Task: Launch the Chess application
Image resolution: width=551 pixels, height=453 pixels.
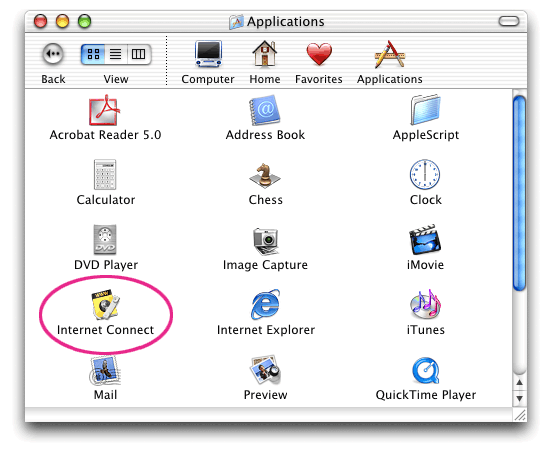Action: 265,175
